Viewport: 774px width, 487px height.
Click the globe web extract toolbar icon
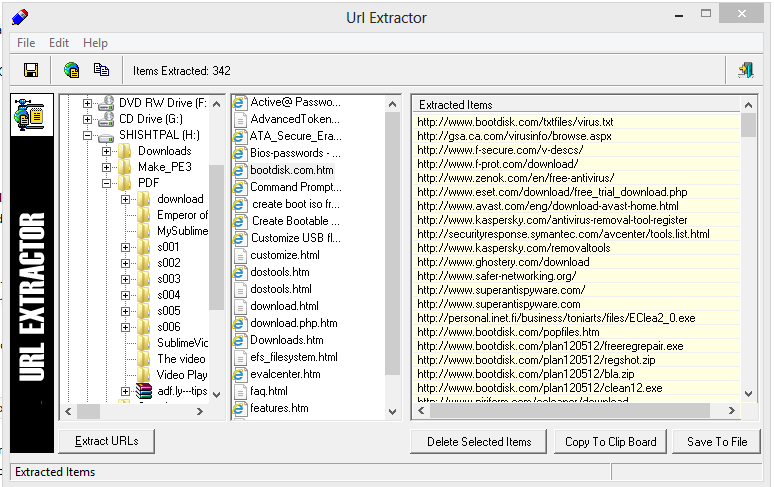pyautogui.click(x=72, y=70)
